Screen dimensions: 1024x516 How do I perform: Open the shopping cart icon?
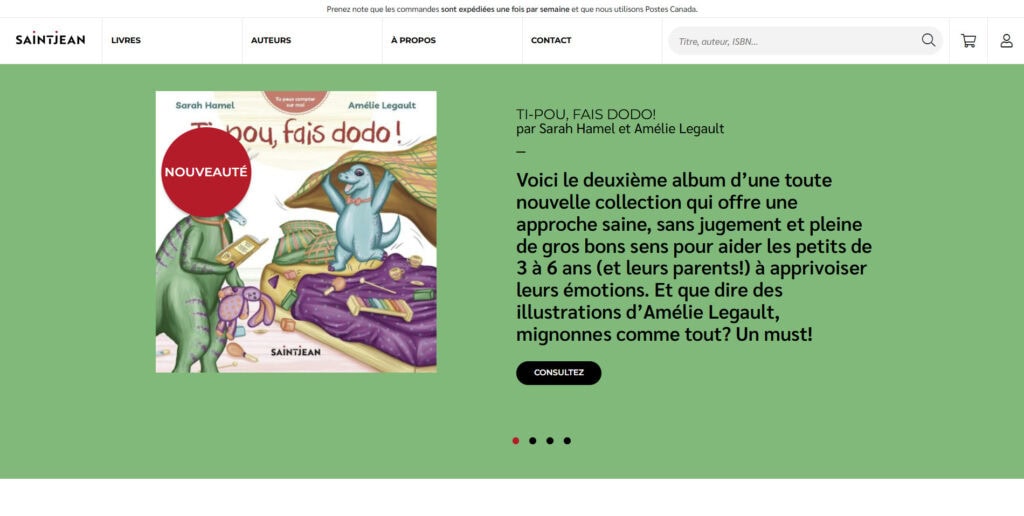click(968, 40)
